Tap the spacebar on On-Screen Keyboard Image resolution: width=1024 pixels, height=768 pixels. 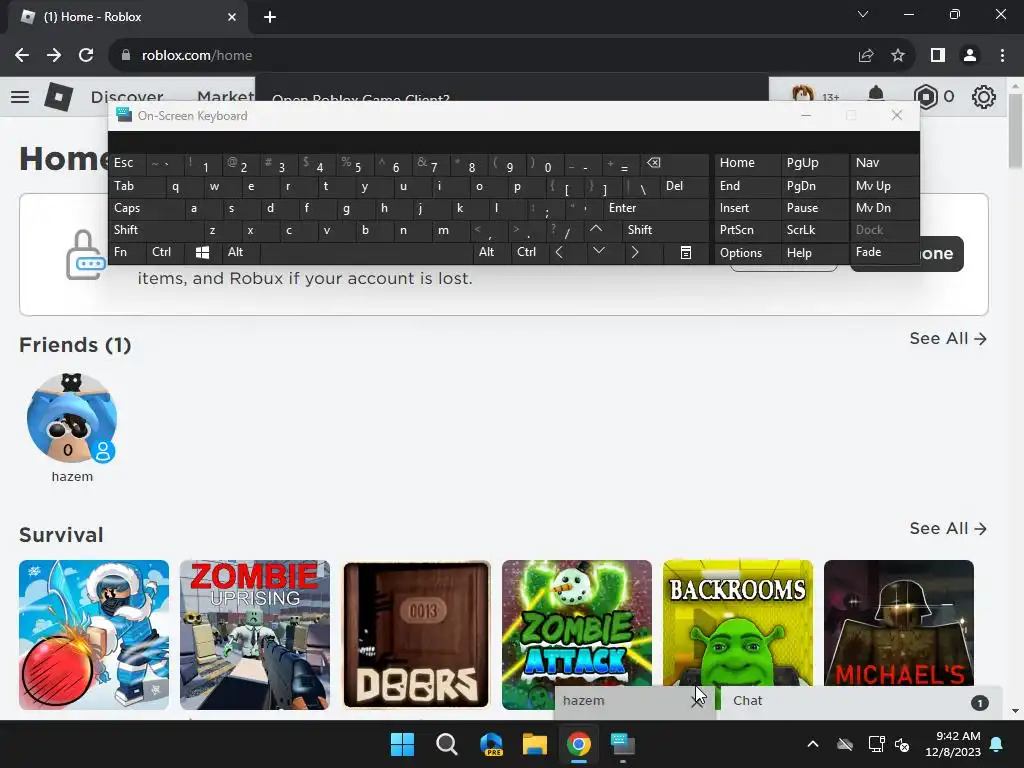click(x=366, y=252)
